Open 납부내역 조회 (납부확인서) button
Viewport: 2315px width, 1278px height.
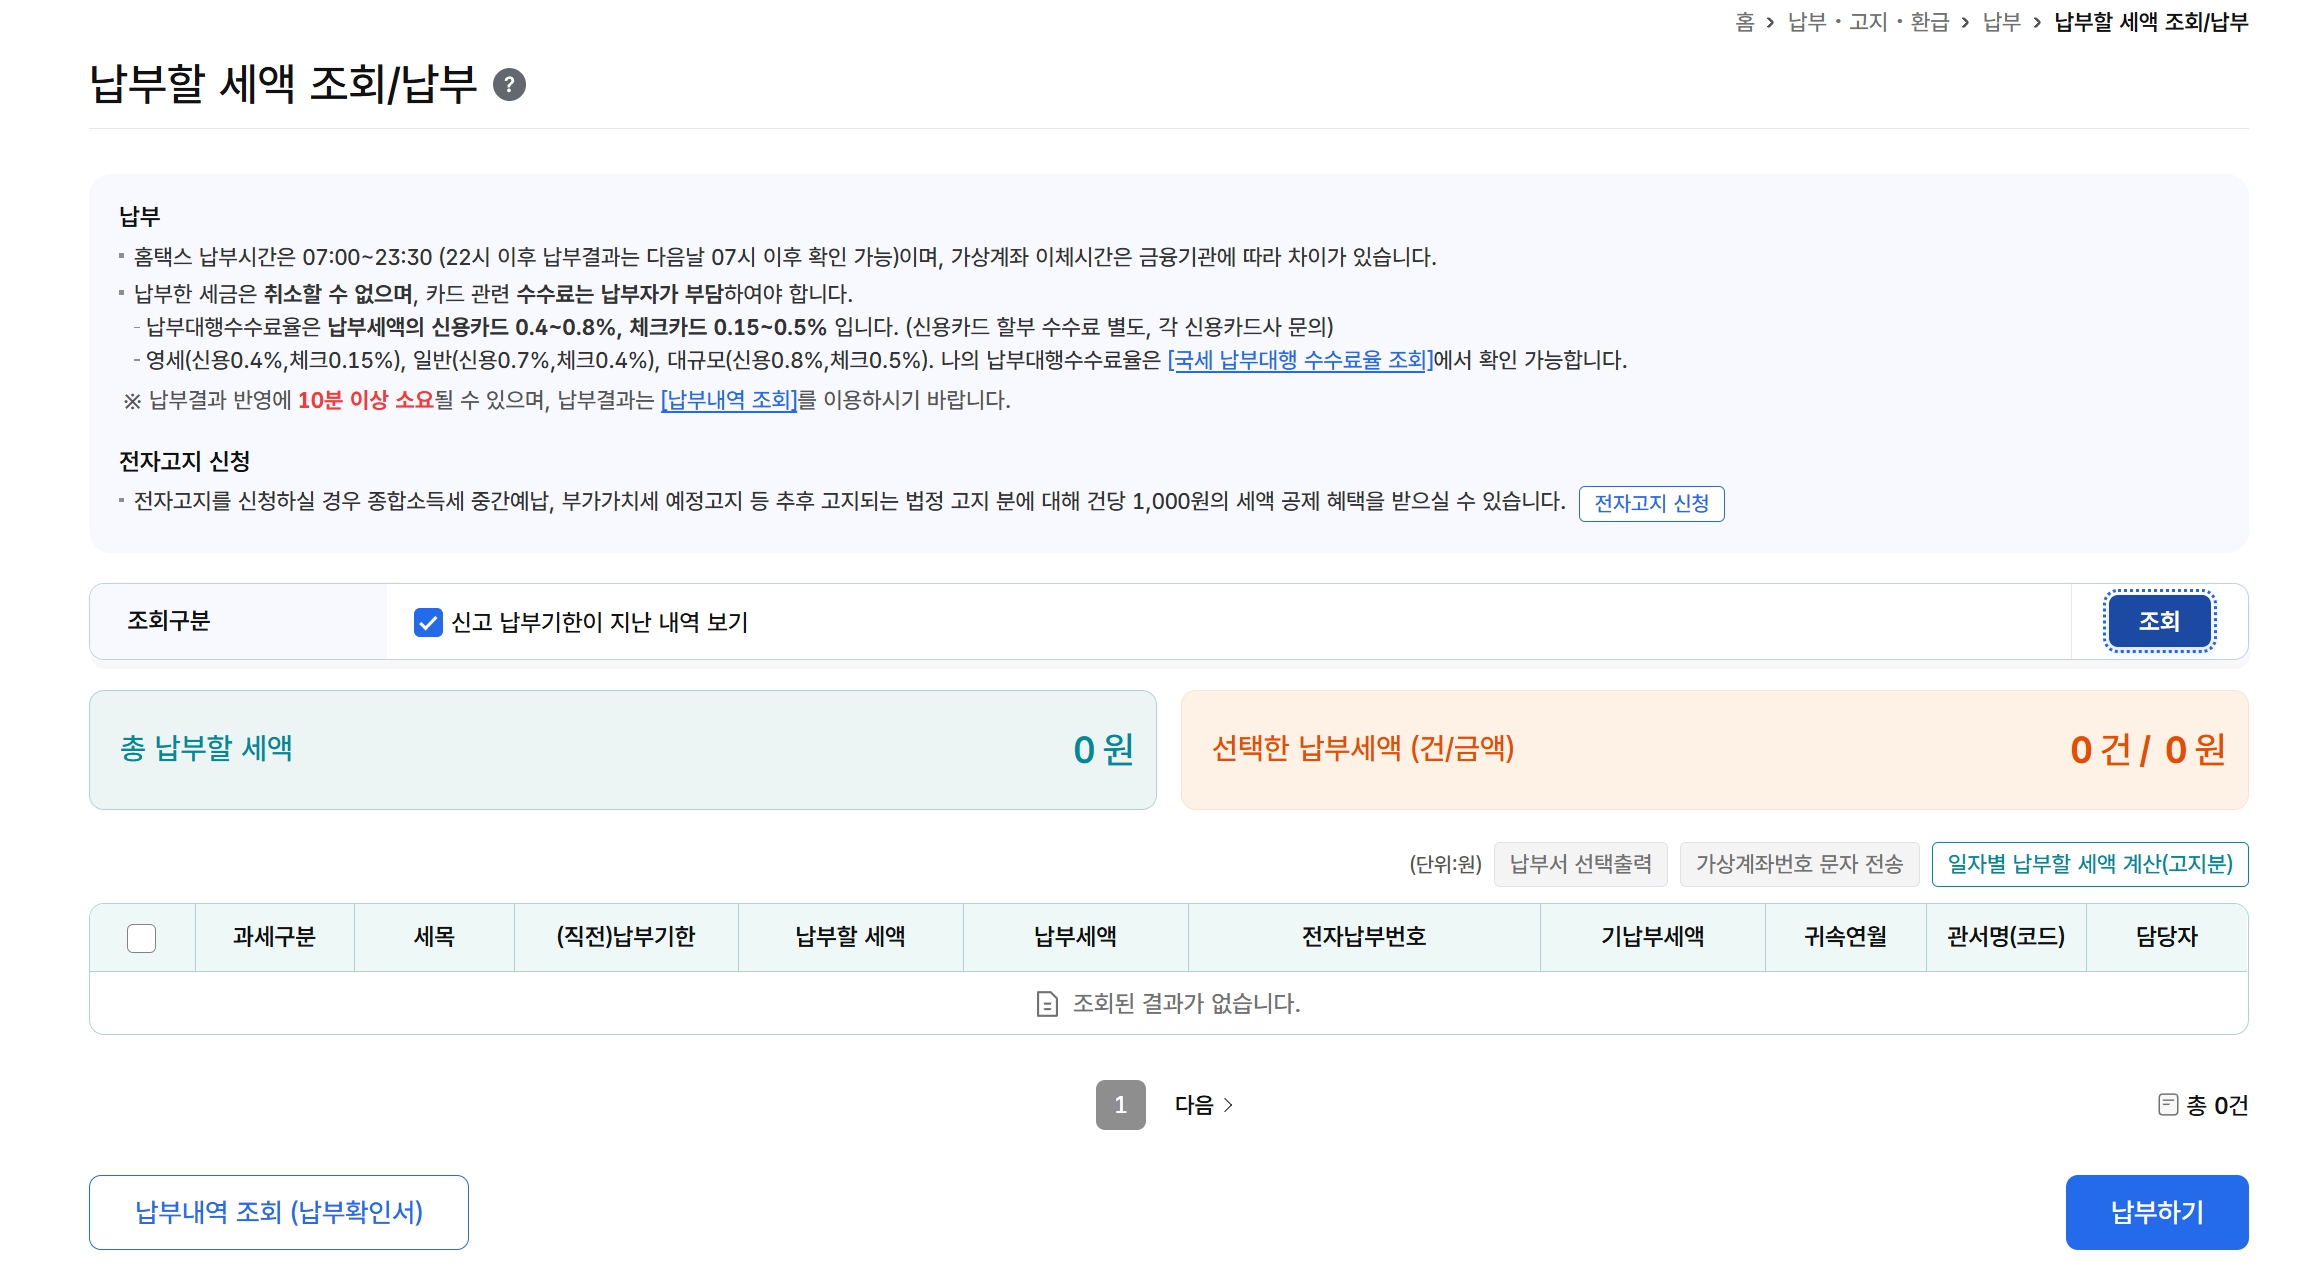pos(279,1212)
